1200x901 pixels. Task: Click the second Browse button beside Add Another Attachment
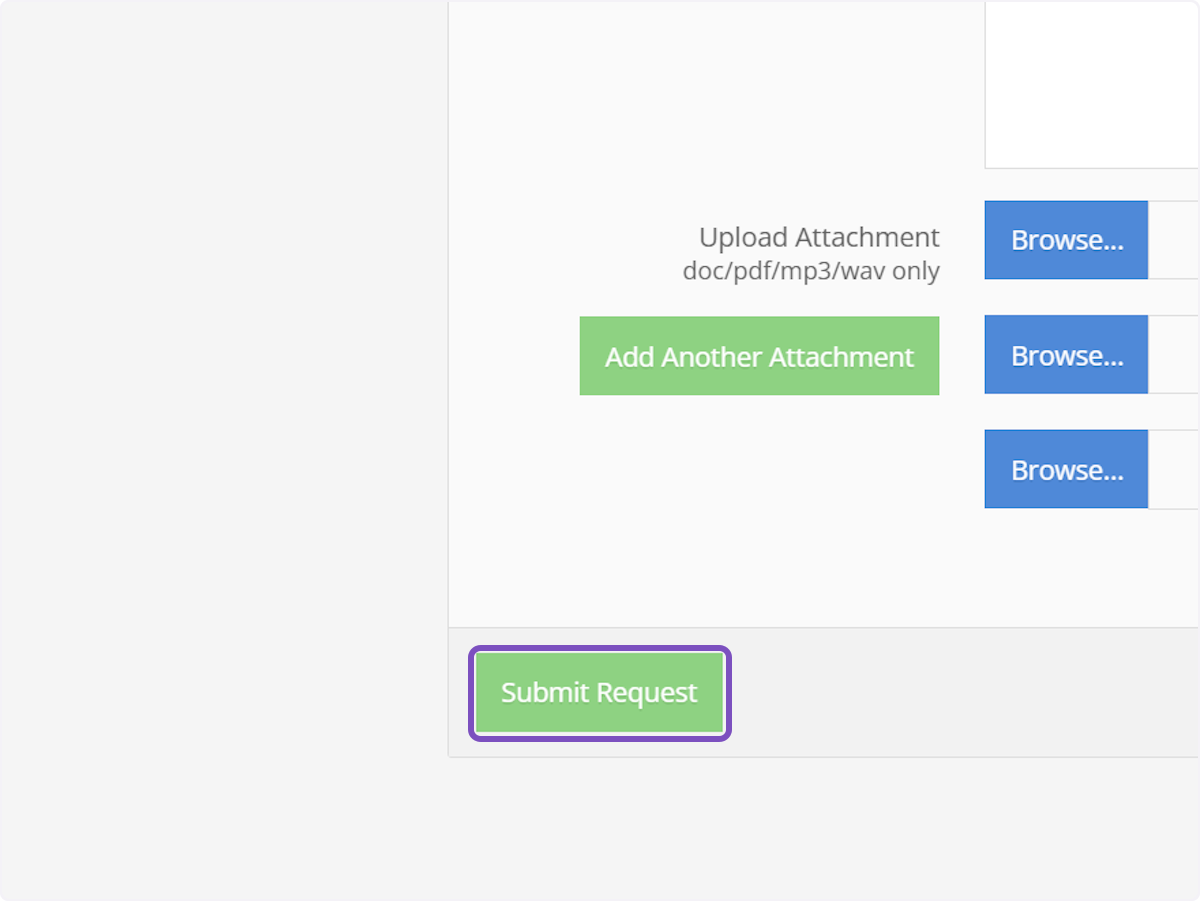tap(1066, 355)
